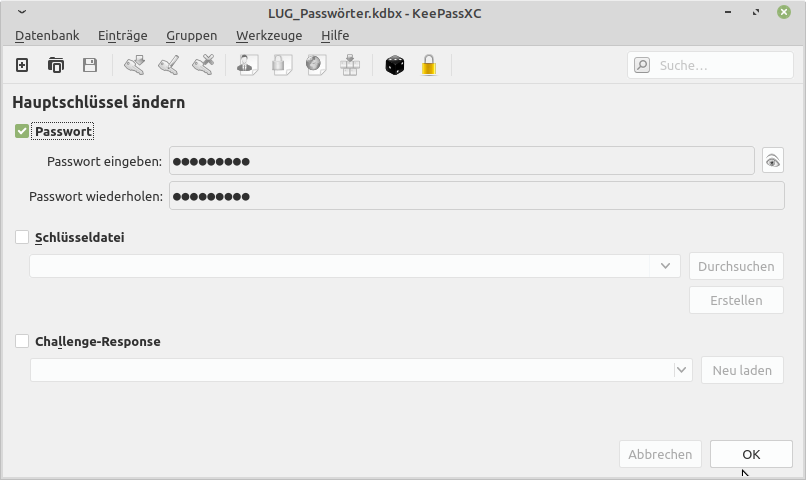Click the new database icon in toolbar
This screenshot has height=480, width=806.
[22, 65]
